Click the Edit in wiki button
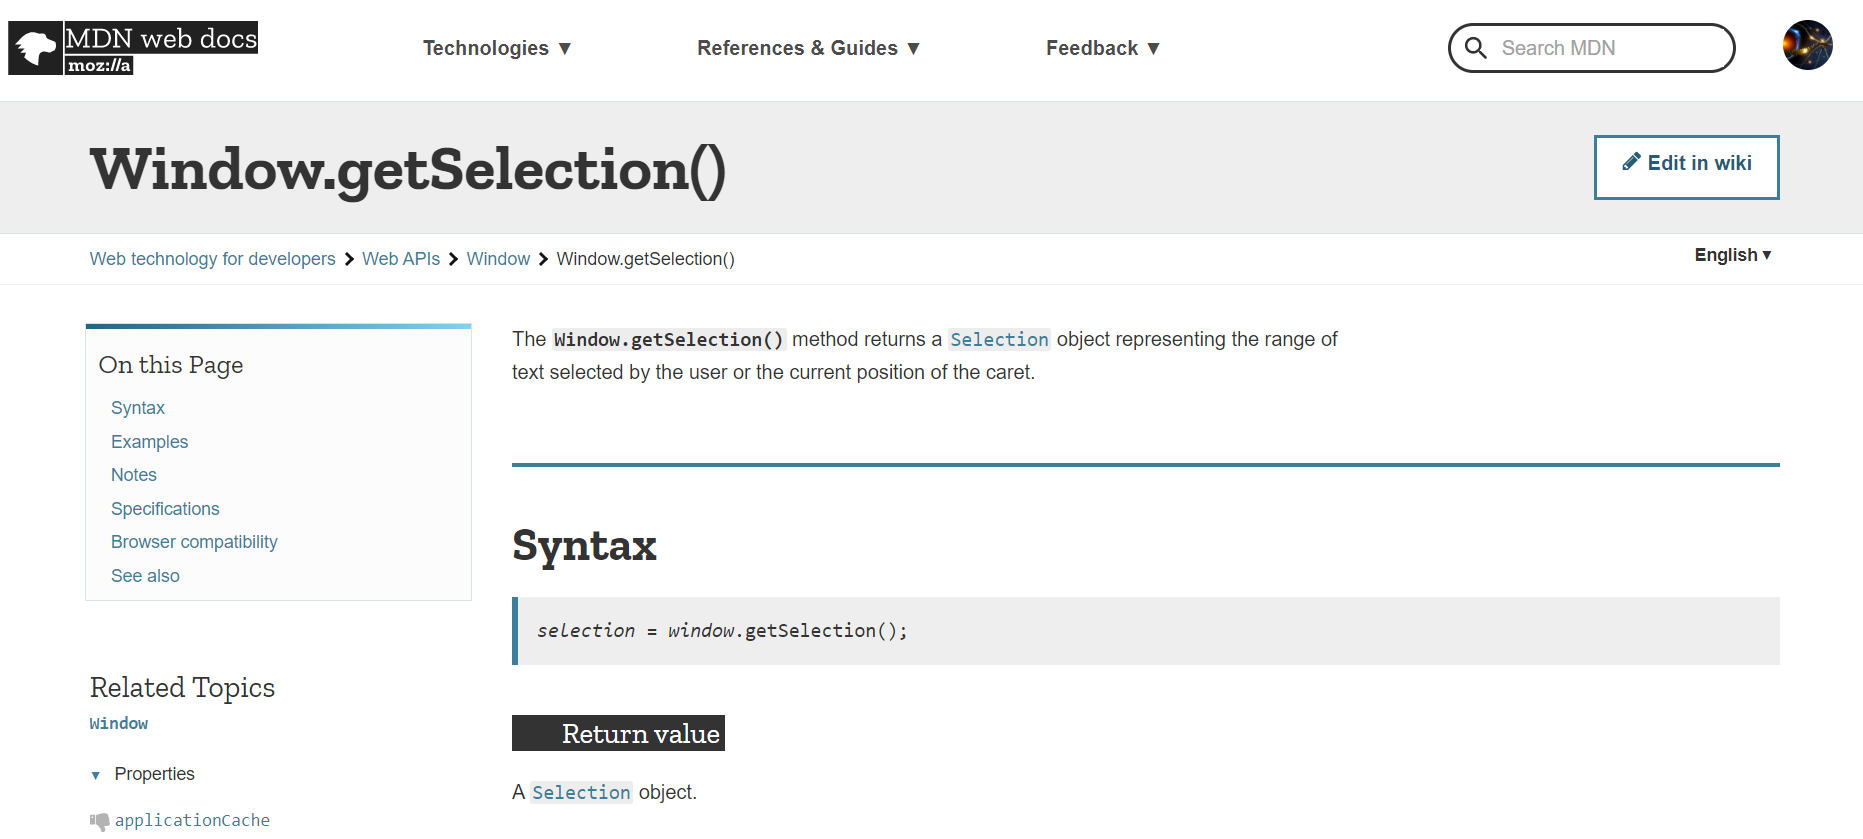This screenshot has height=839, width=1863. [1686, 166]
